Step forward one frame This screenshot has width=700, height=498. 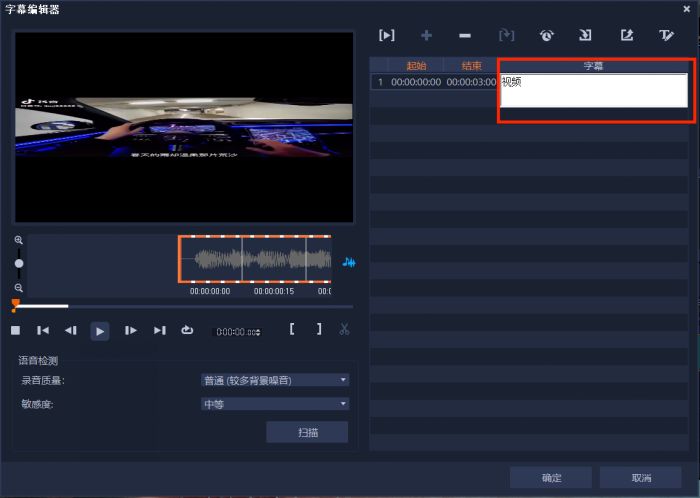pos(130,330)
